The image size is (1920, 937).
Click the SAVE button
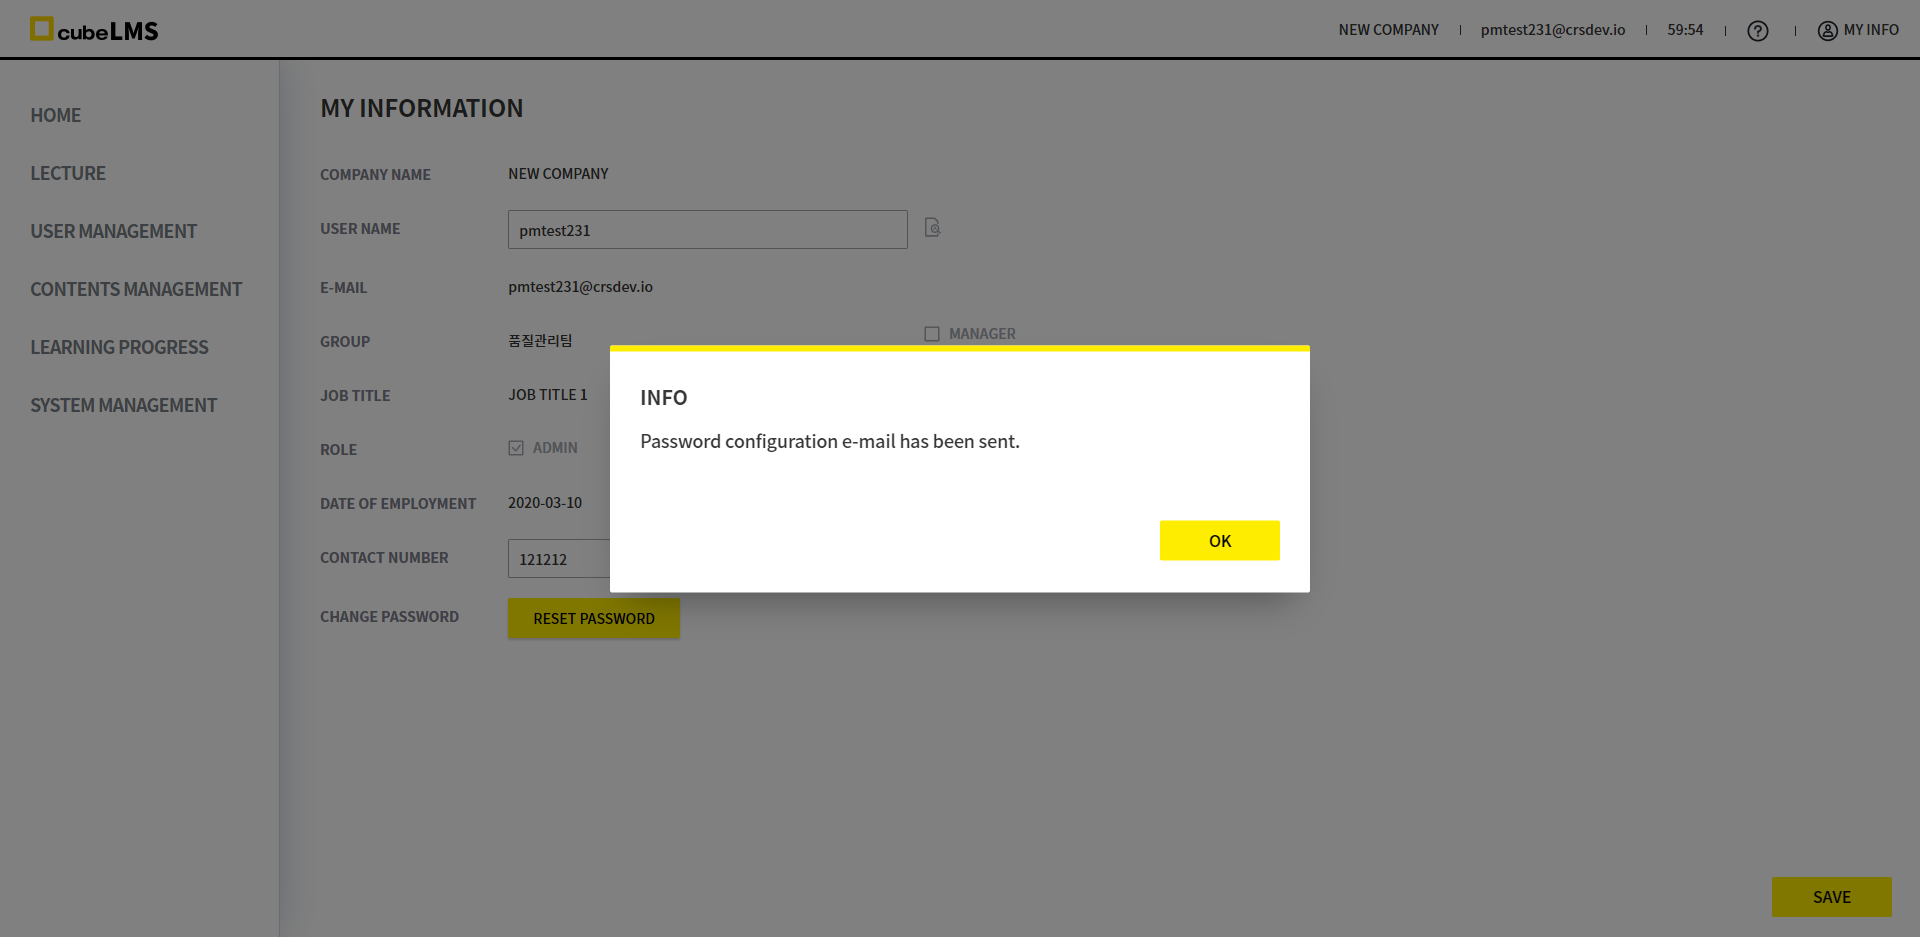(1831, 897)
